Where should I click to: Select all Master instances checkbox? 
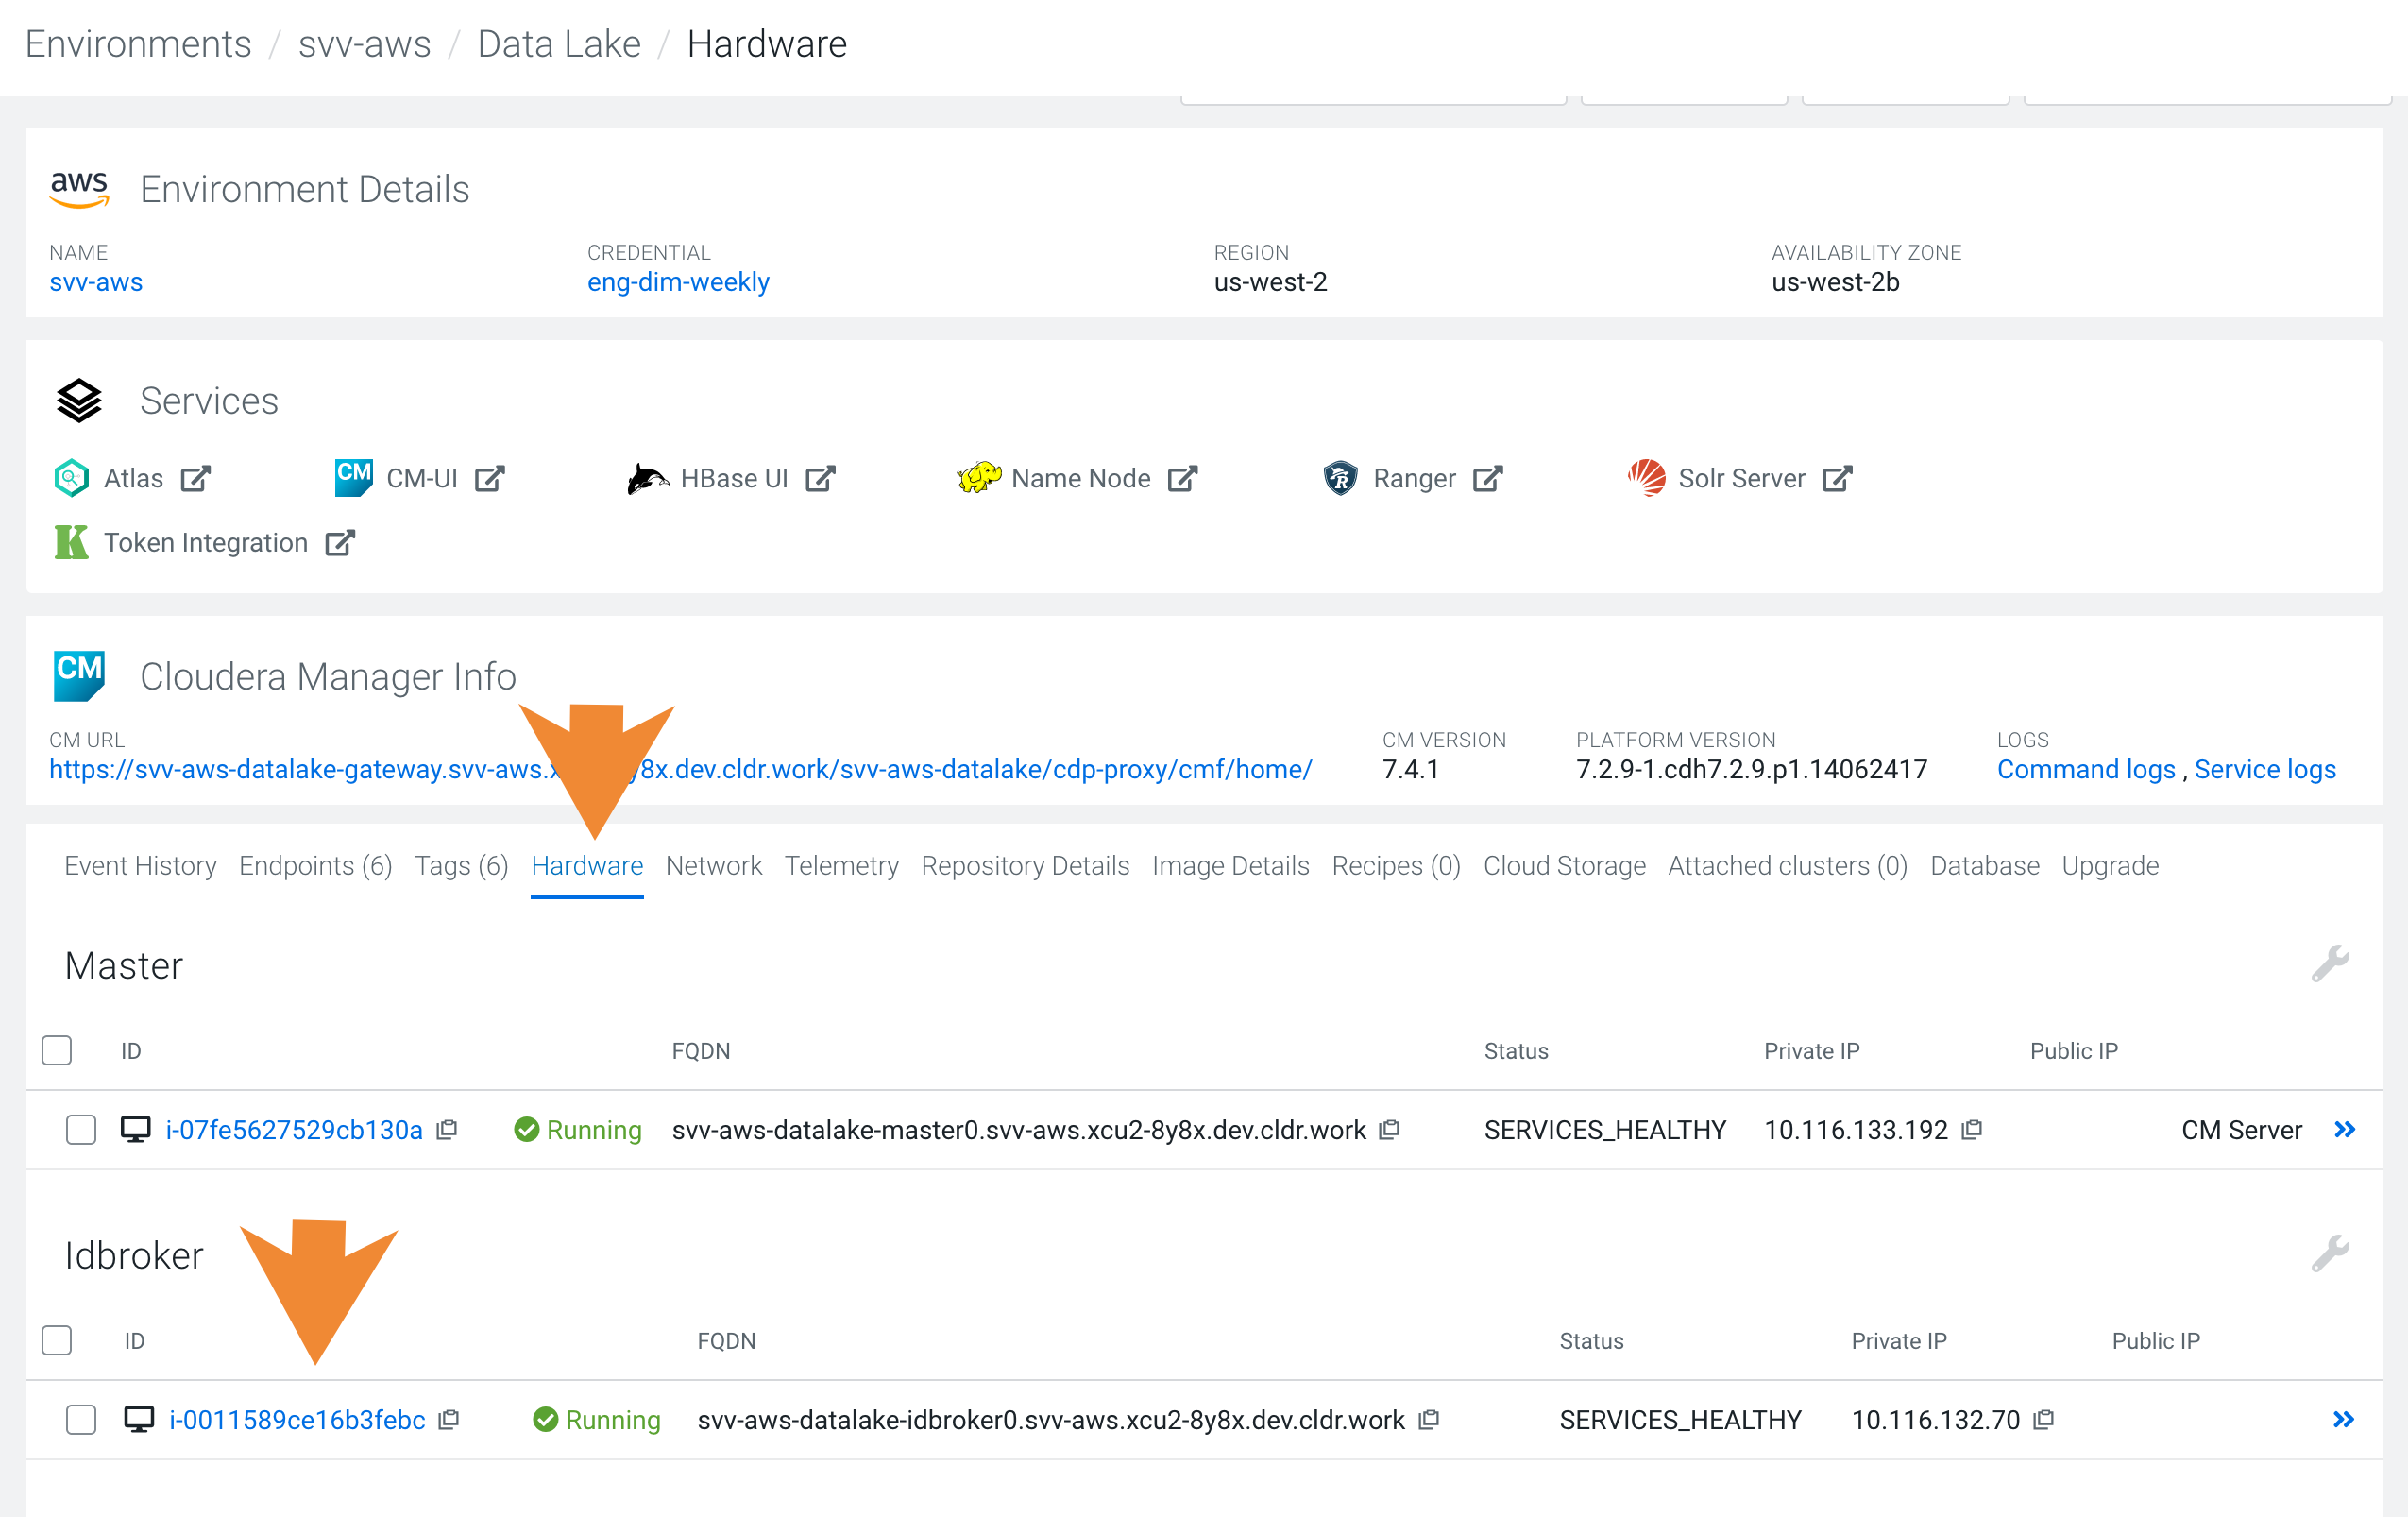point(57,1050)
